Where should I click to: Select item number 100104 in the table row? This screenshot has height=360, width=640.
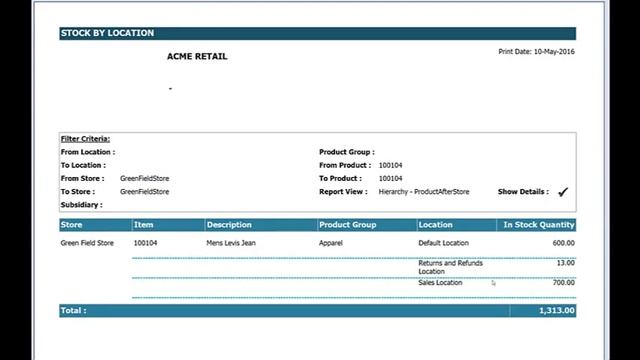click(x=145, y=243)
